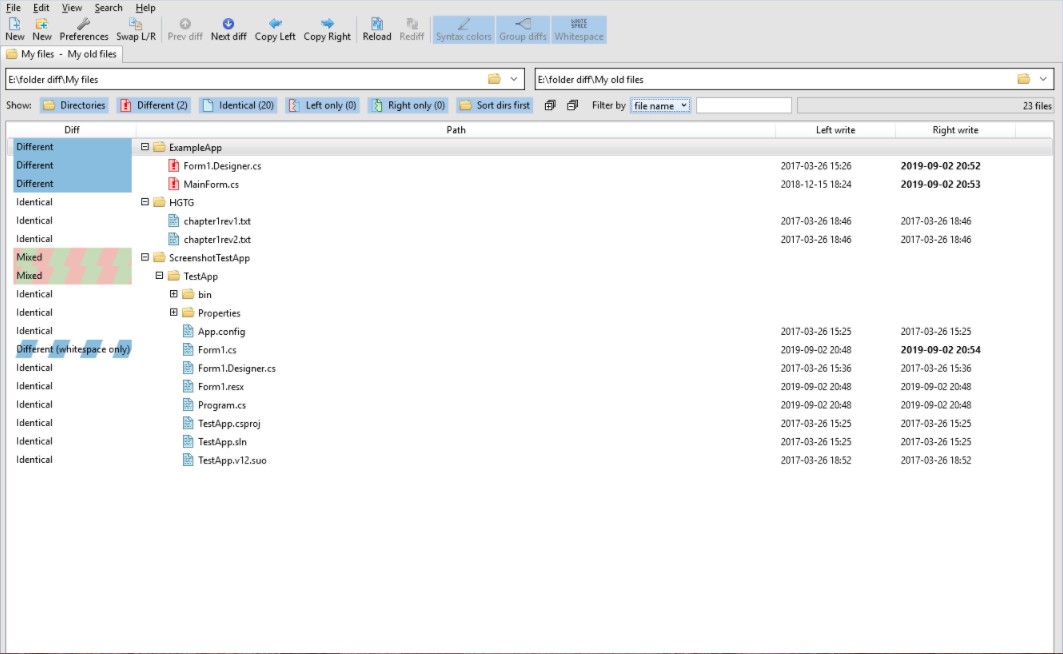Click the TestApp.sln file icon
This screenshot has width=1063, height=654.
click(x=188, y=441)
